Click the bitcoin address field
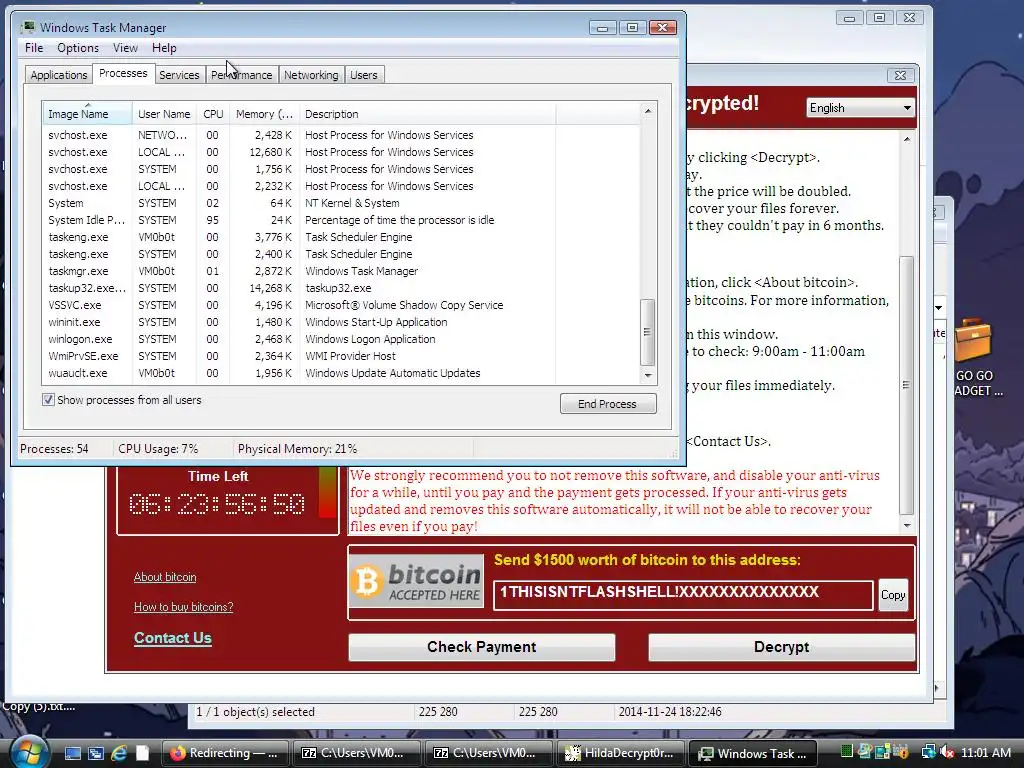The image size is (1024, 768). click(683, 595)
